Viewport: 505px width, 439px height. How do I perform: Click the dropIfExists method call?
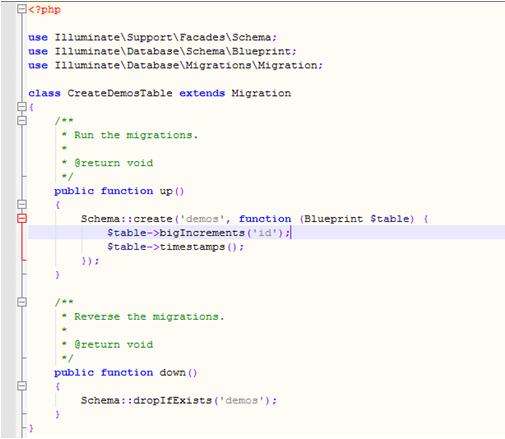(x=173, y=400)
